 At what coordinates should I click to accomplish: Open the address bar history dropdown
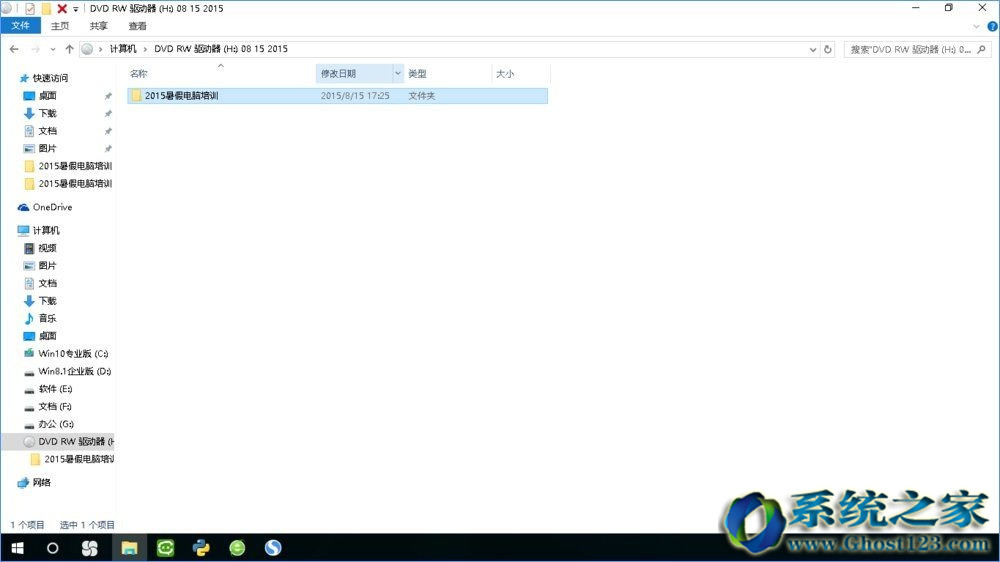point(812,49)
